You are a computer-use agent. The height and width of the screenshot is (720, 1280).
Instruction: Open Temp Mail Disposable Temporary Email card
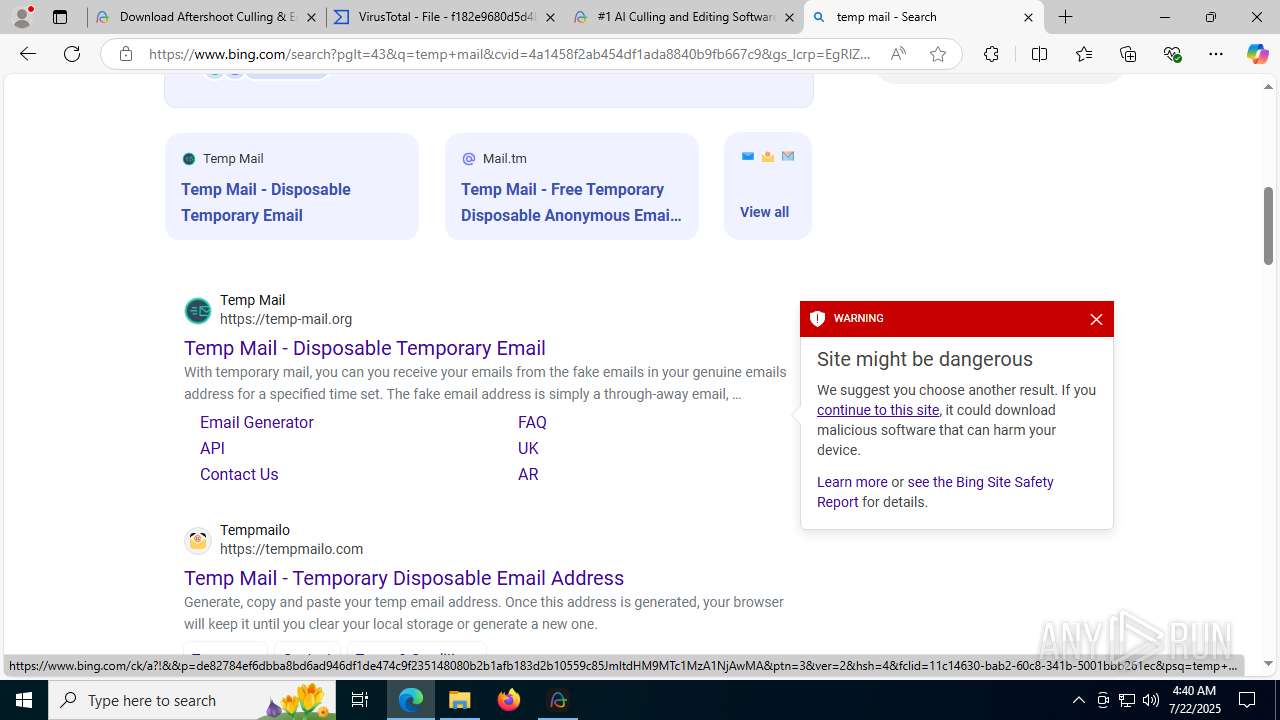(x=292, y=186)
